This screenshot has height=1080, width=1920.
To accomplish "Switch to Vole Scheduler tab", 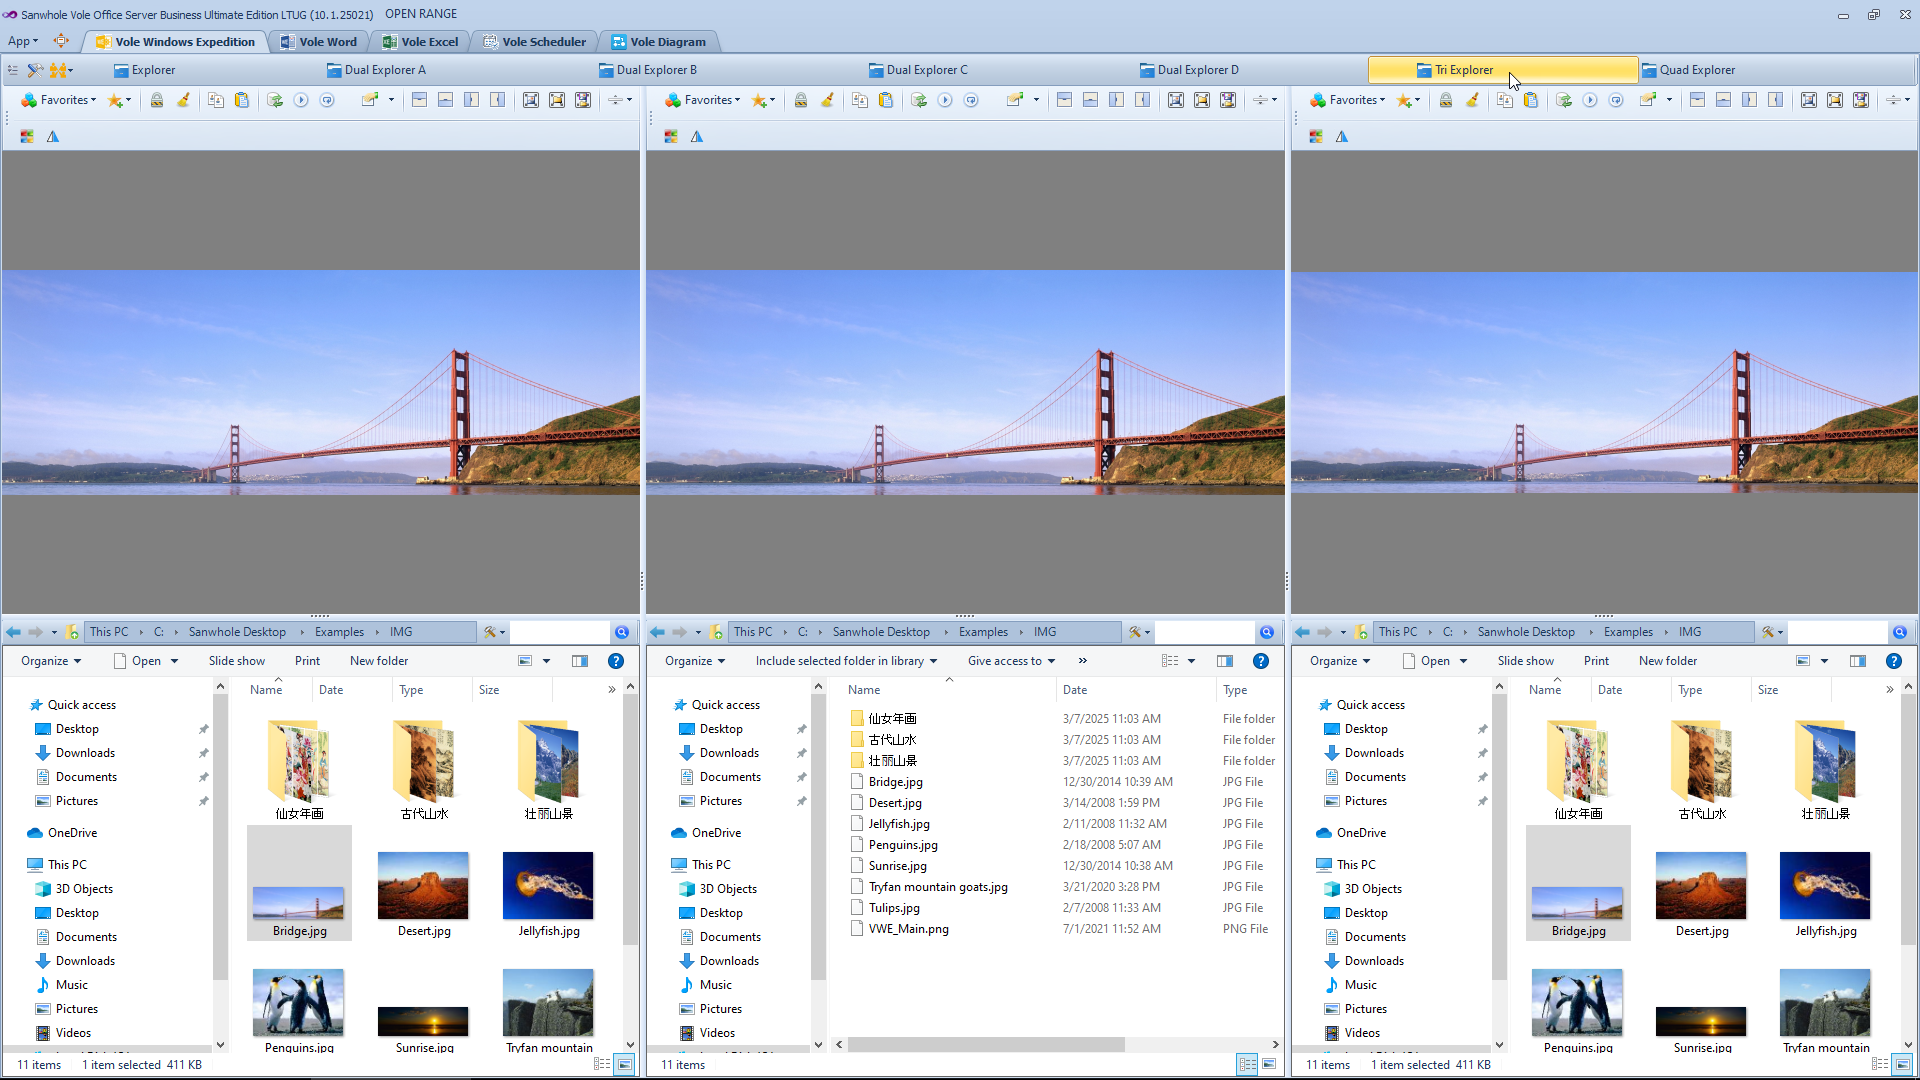I will (x=535, y=42).
